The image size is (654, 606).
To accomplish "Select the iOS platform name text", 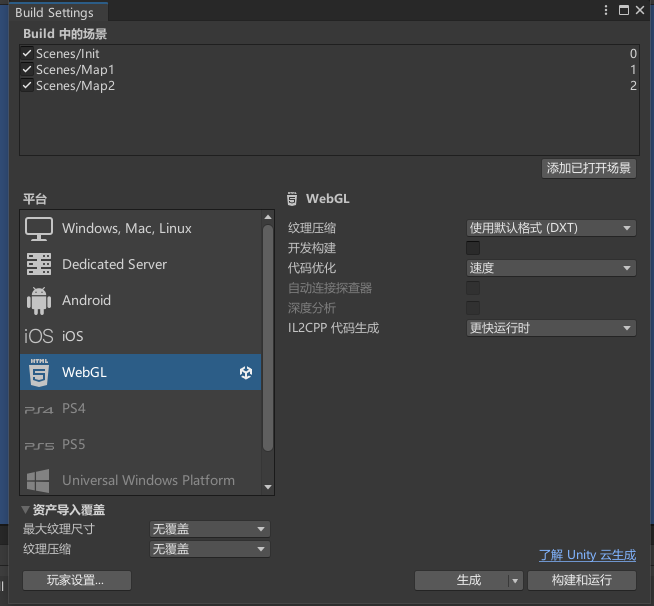I will pos(73,336).
